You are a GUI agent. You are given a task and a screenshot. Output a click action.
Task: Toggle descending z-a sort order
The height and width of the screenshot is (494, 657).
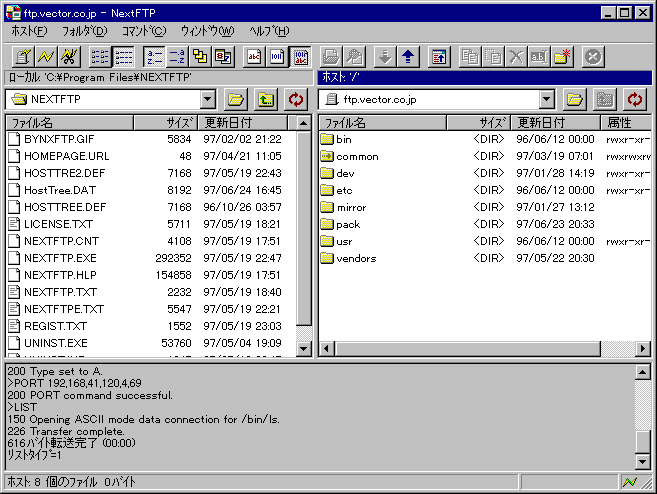(x=177, y=57)
